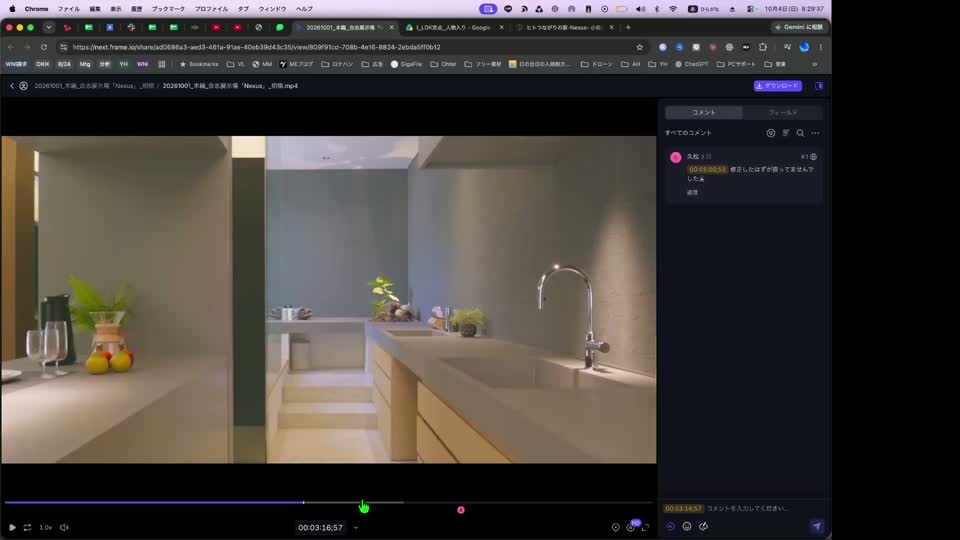Click the video preview to toggle playback
Image resolution: width=960 pixels, height=540 pixels.
[x=328, y=299]
